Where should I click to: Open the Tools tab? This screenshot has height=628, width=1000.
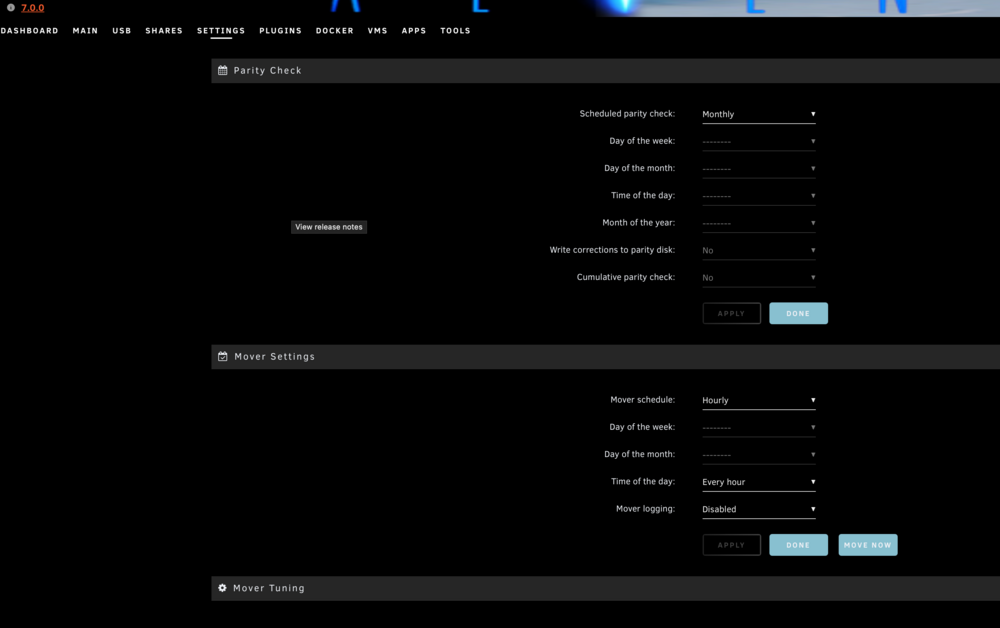coord(455,31)
